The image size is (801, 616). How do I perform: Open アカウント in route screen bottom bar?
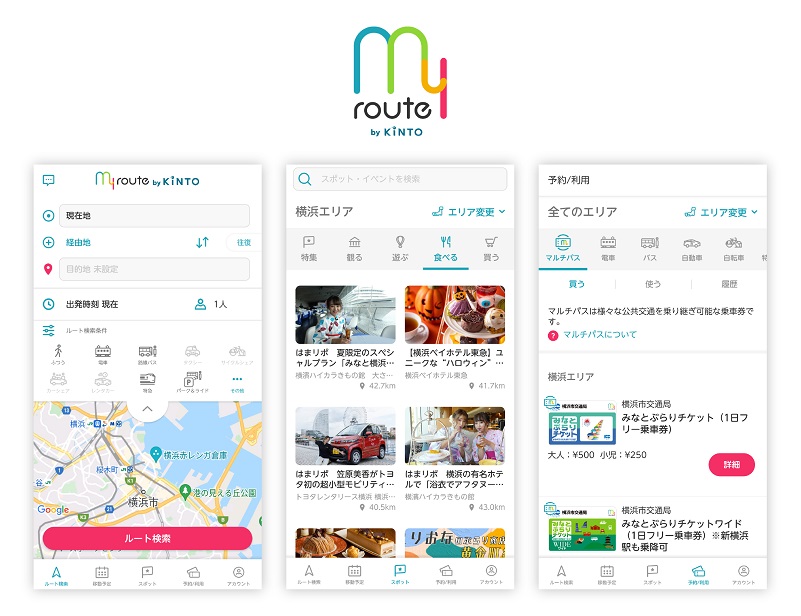coord(239,576)
